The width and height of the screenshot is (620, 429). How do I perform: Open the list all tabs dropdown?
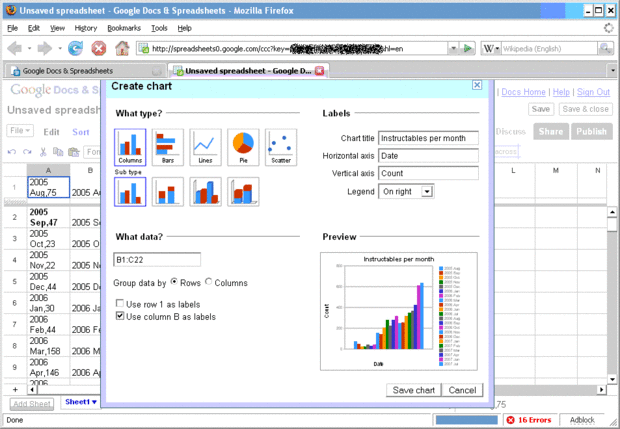click(612, 71)
